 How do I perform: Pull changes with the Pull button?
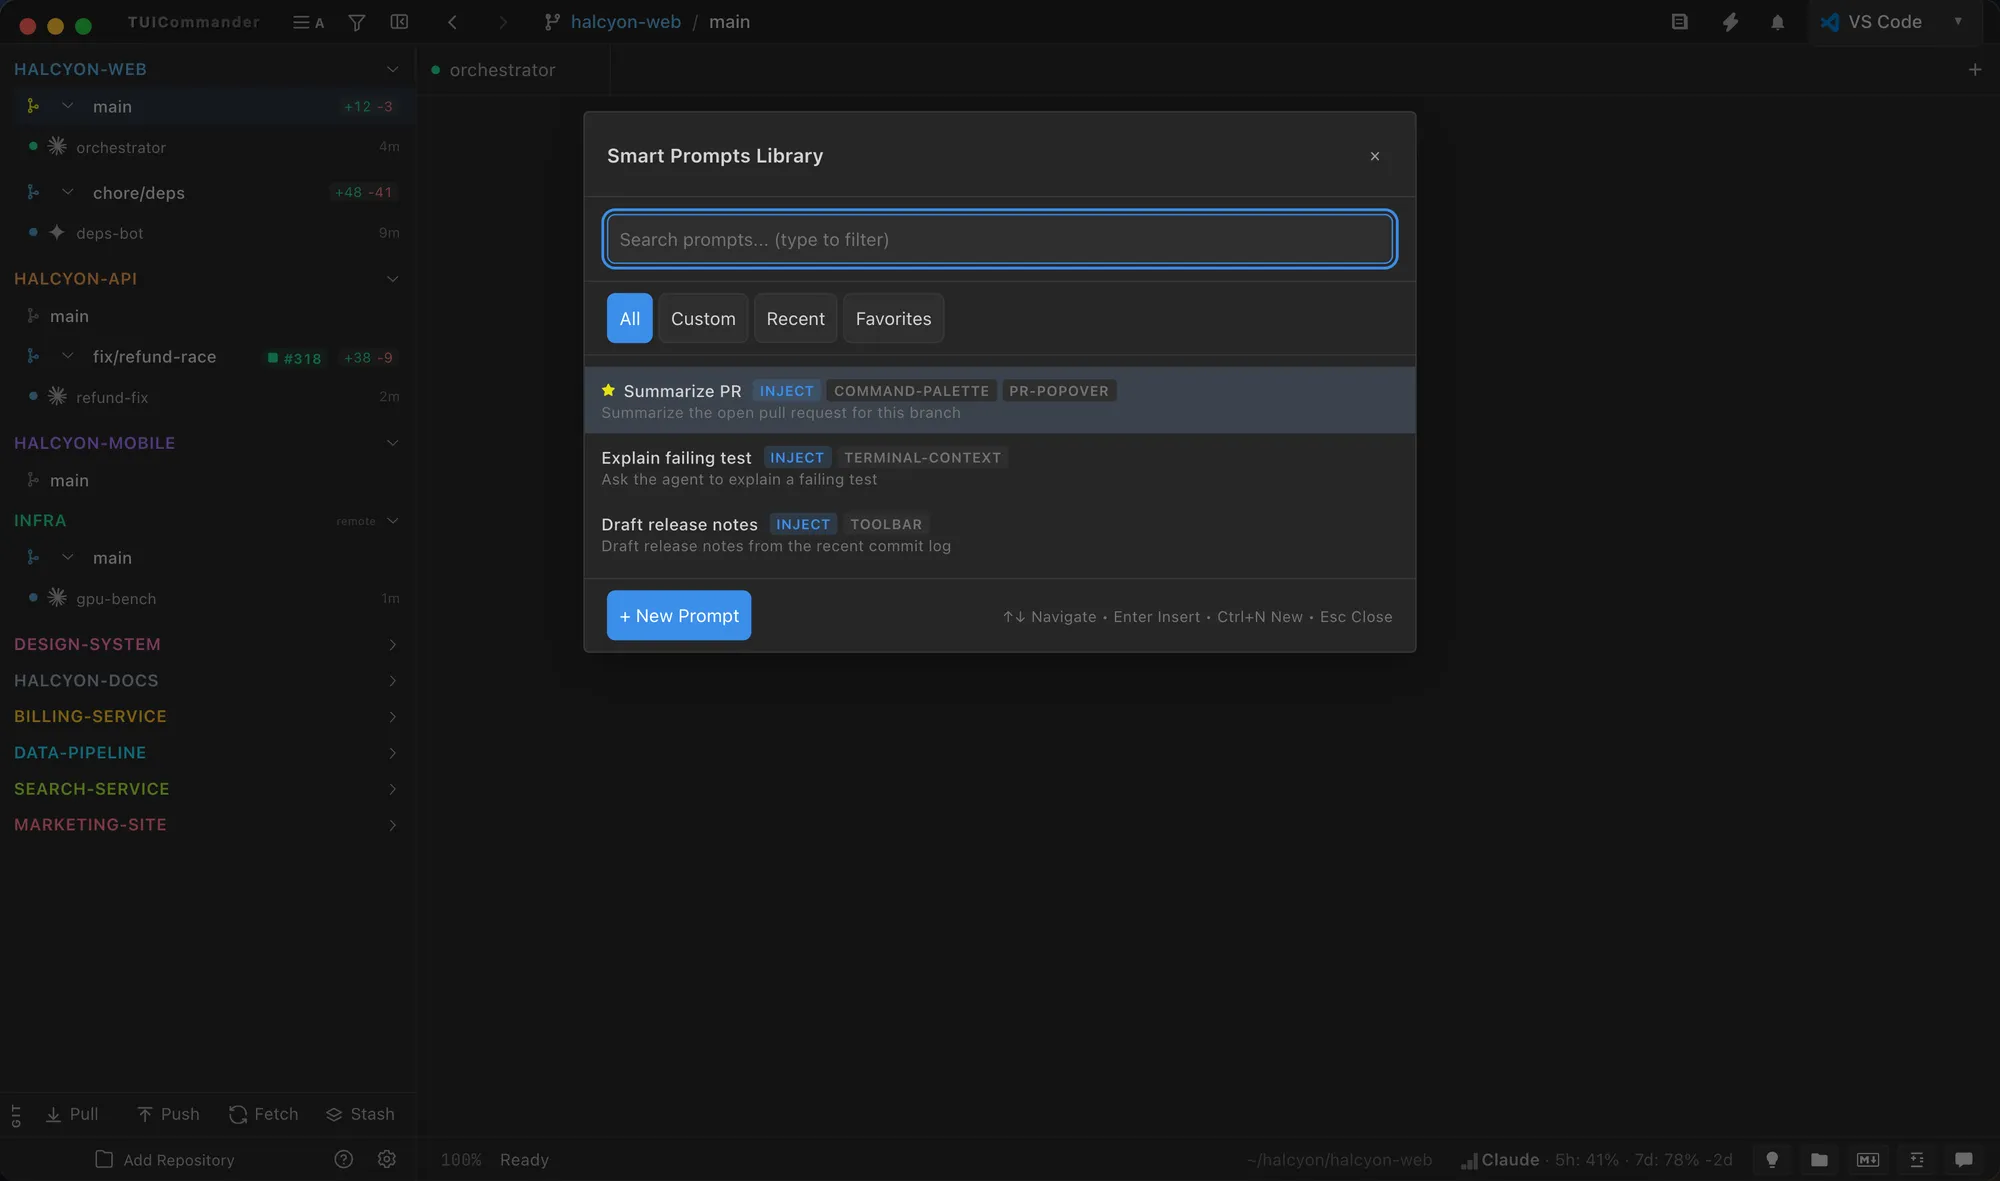(x=72, y=1114)
